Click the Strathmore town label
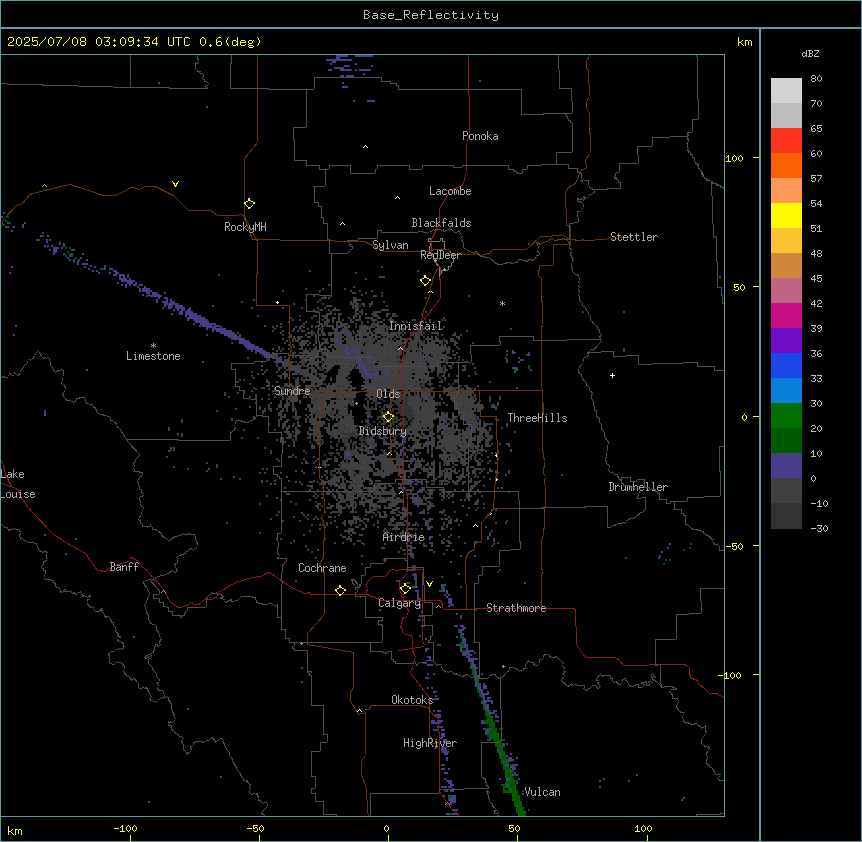Screen dimensions: 862x842 click(516, 608)
